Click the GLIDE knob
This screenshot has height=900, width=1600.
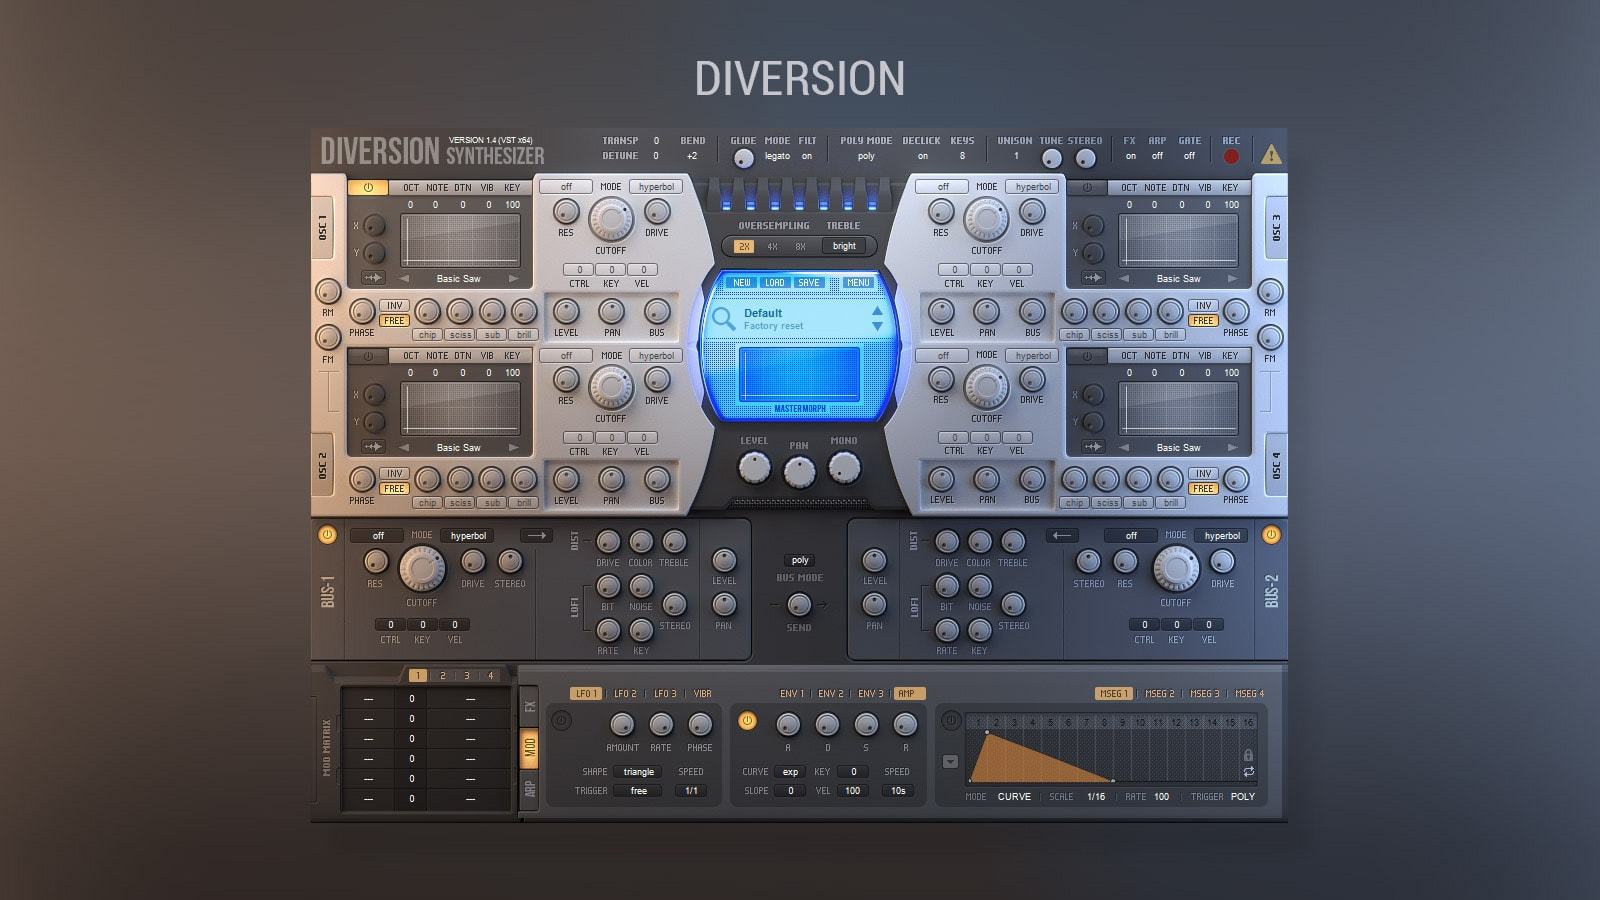coord(743,158)
